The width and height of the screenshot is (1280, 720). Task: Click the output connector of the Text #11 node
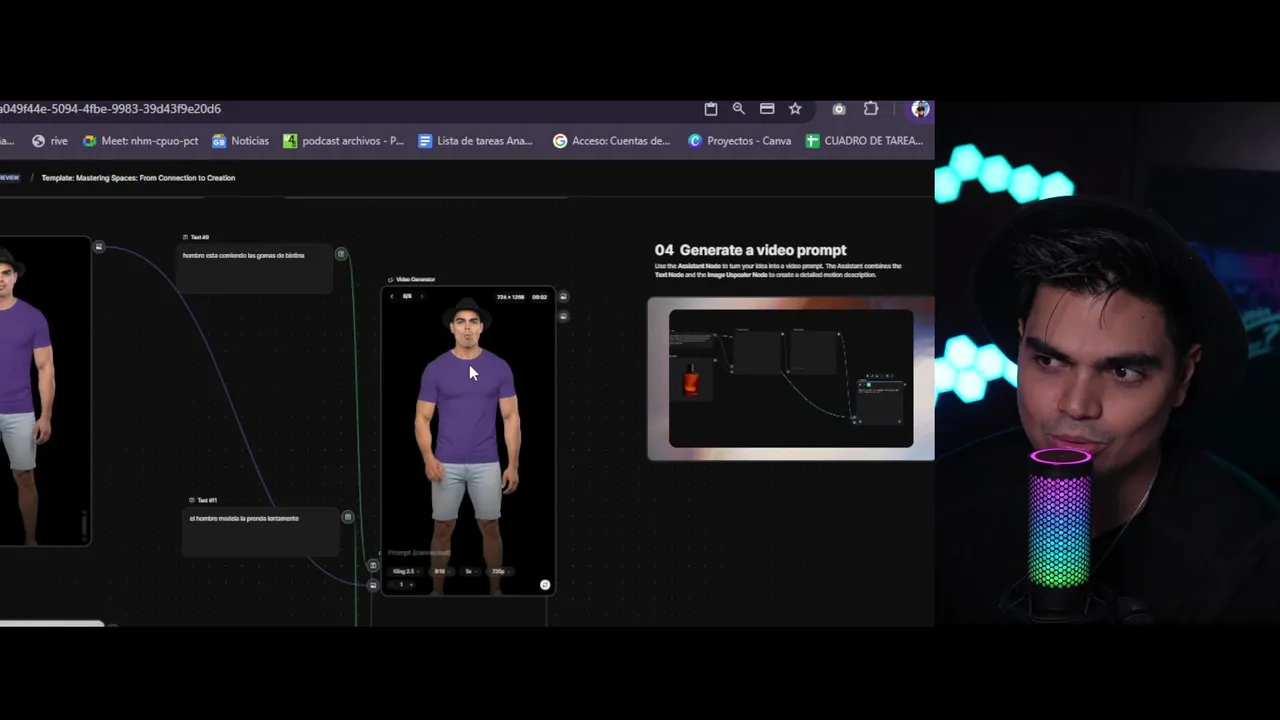pos(348,517)
